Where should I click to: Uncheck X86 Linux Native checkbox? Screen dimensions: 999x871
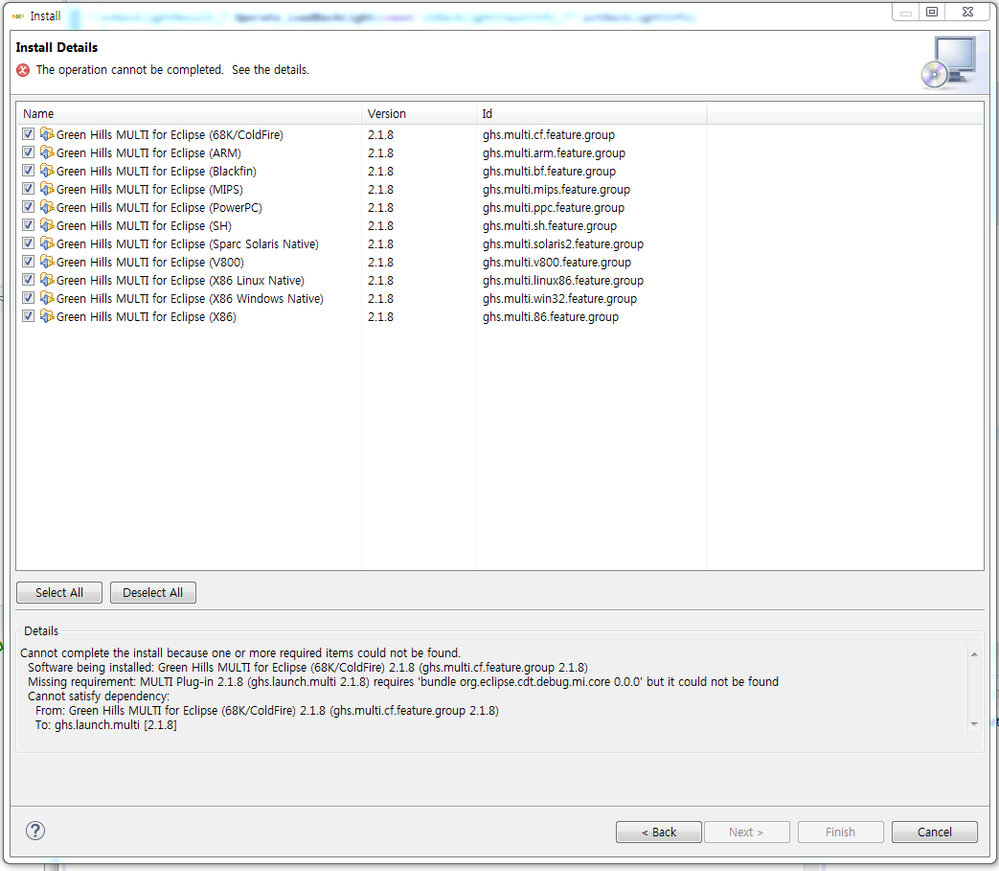click(28, 280)
